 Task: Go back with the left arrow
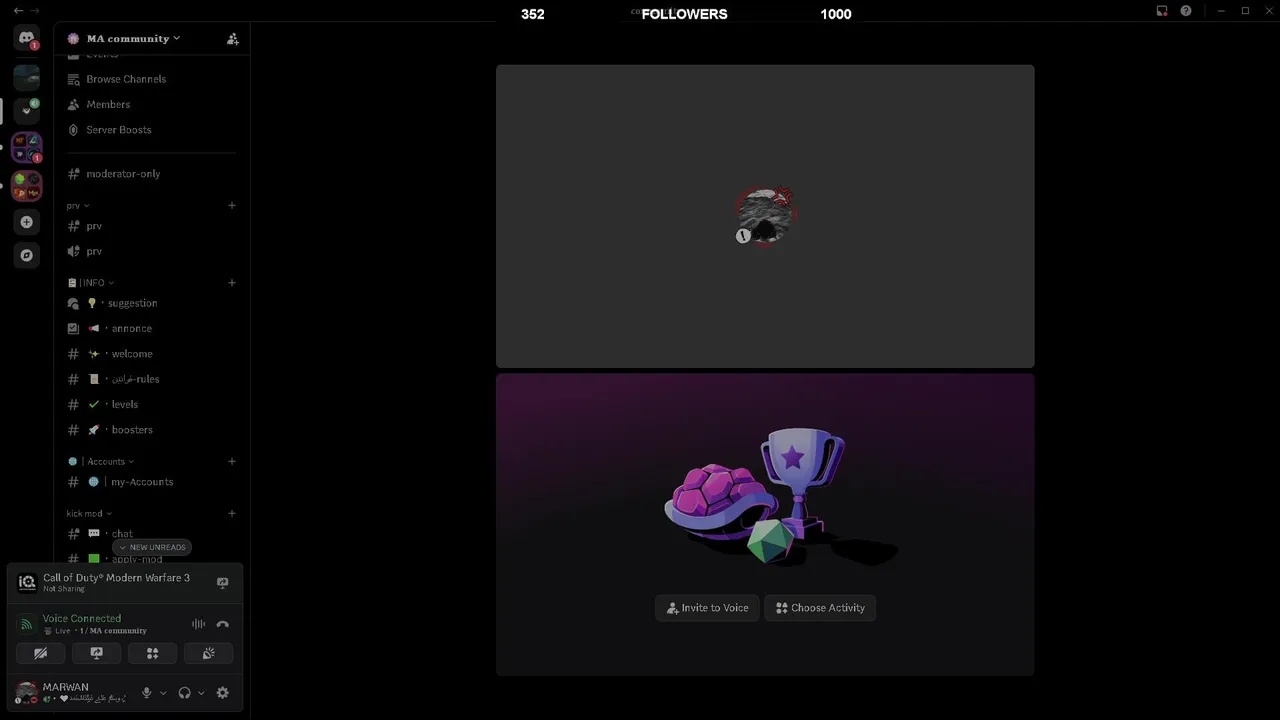pyautogui.click(x=18, y=10)
